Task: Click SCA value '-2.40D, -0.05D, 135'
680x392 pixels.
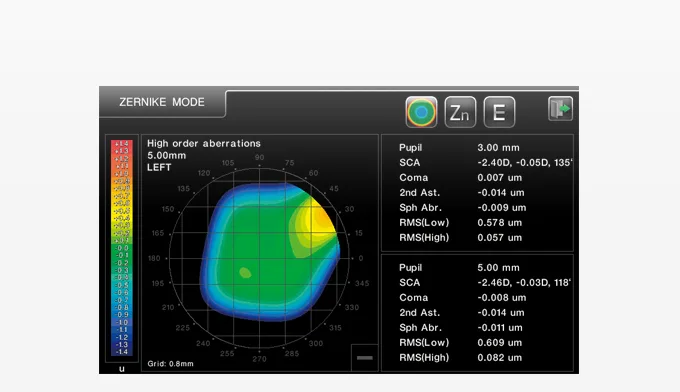Action: click(525, 163)
